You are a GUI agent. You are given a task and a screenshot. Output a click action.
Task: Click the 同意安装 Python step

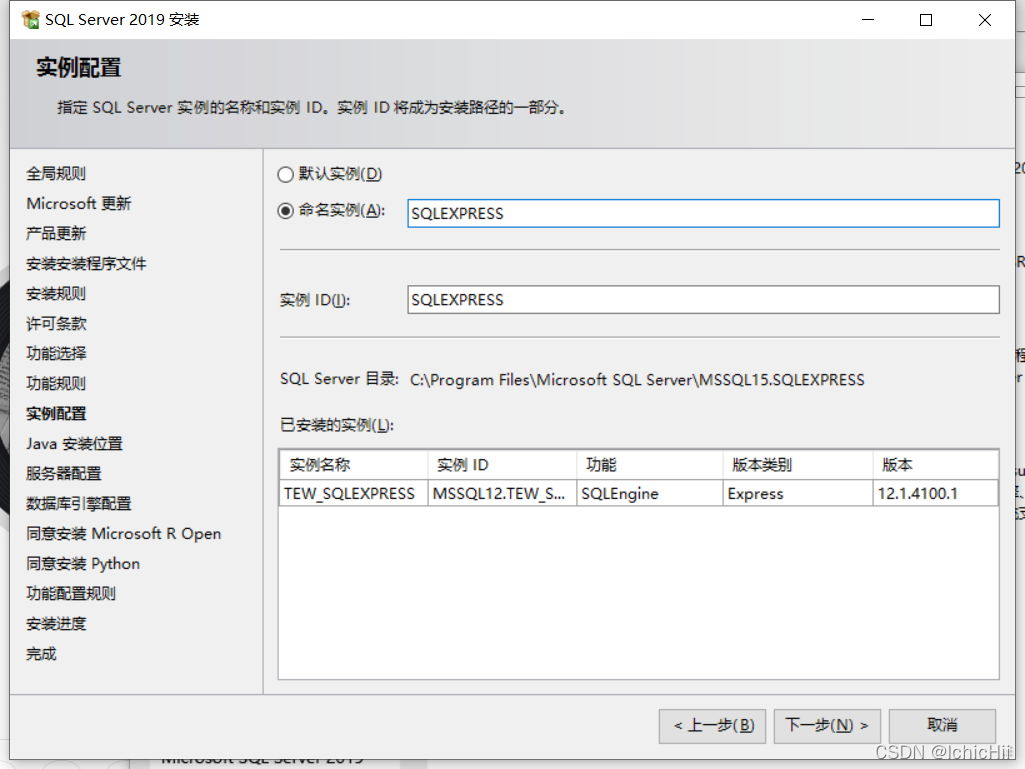pyautogui.click(x=83, y=564)
